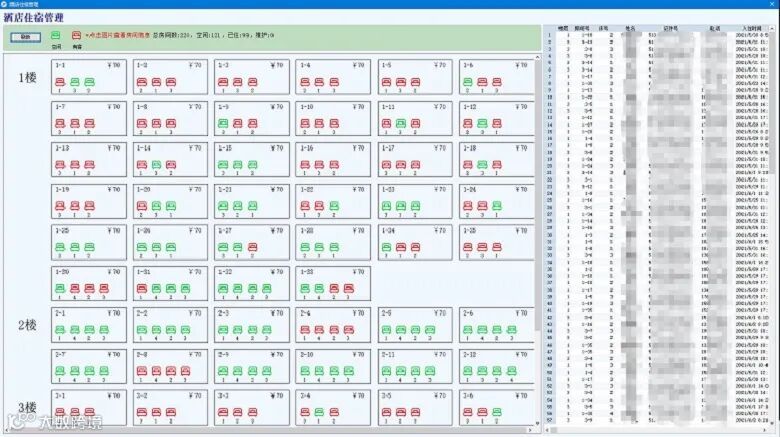Open the red bed in room 1-20
Viewport: 780px width, 437px height.
[142, 206]
